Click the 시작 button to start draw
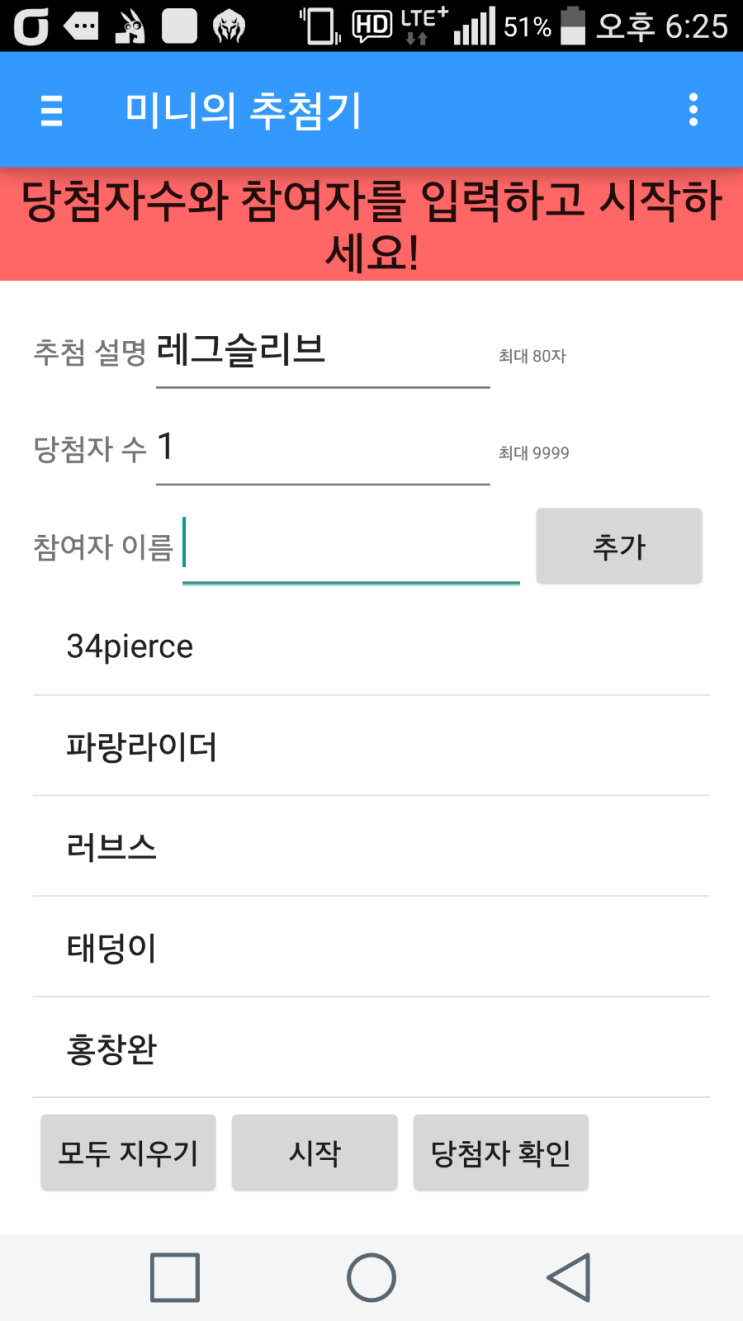This screenshot has width=743, height=1321. click(314, 1153)
